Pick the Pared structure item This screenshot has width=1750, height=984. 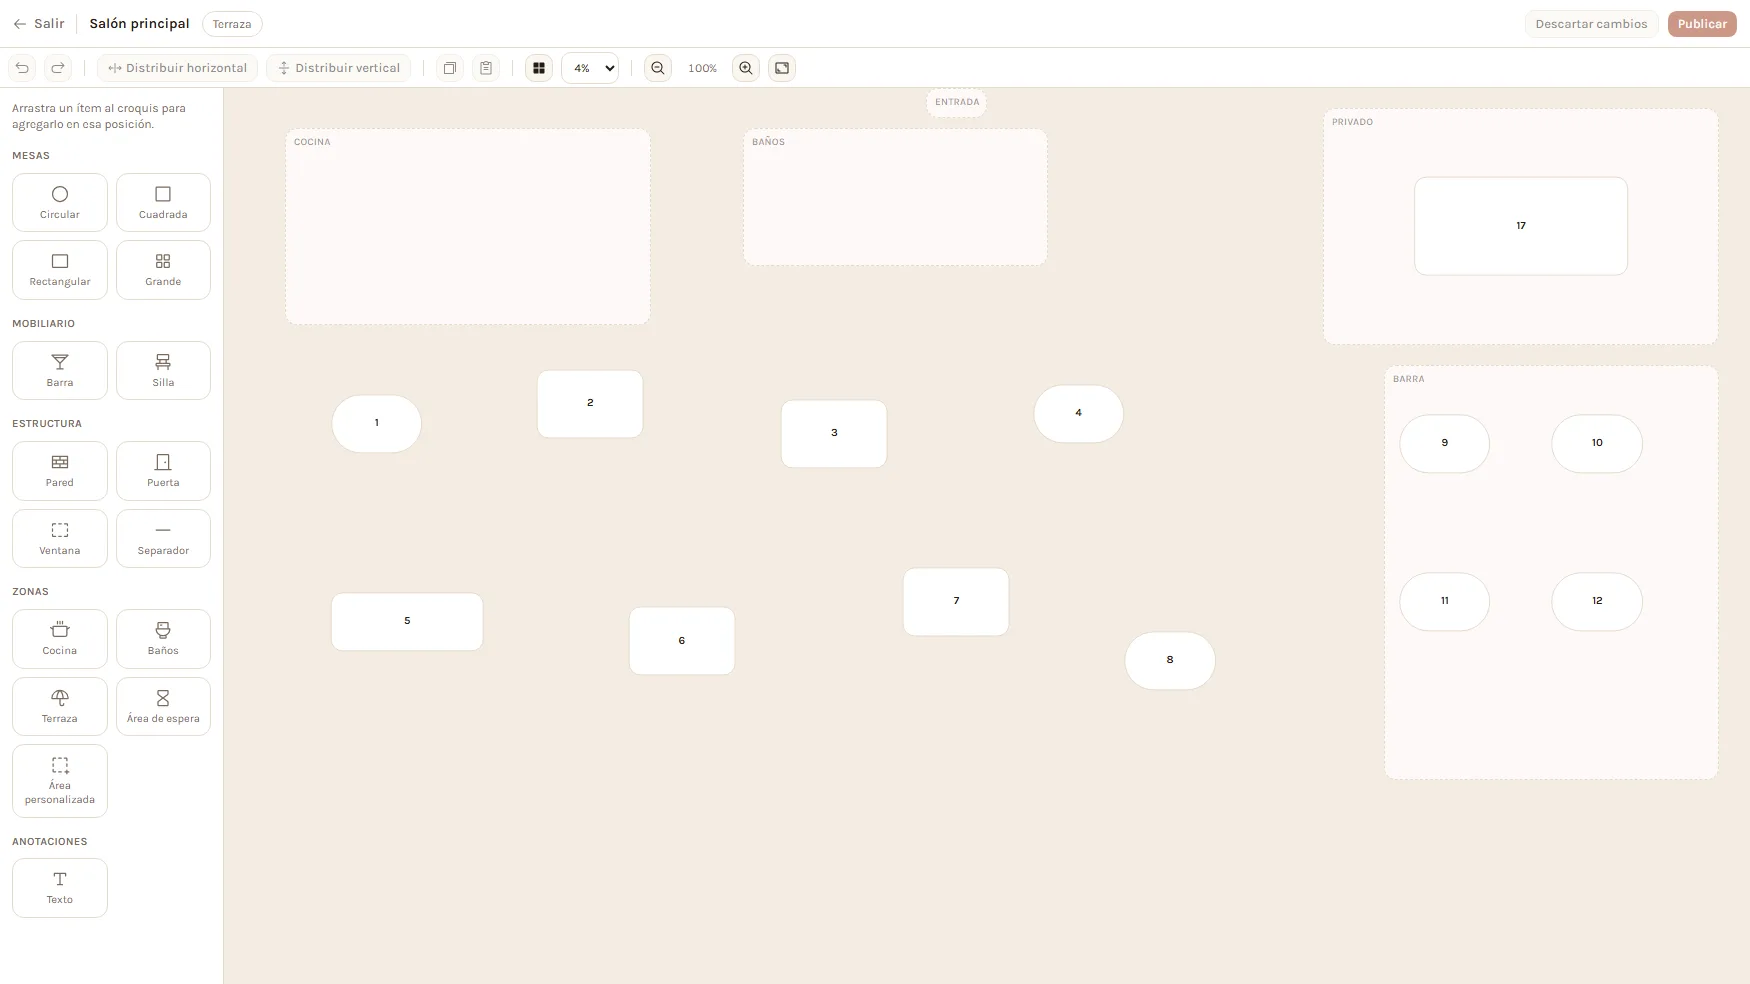tap(60, 471)
